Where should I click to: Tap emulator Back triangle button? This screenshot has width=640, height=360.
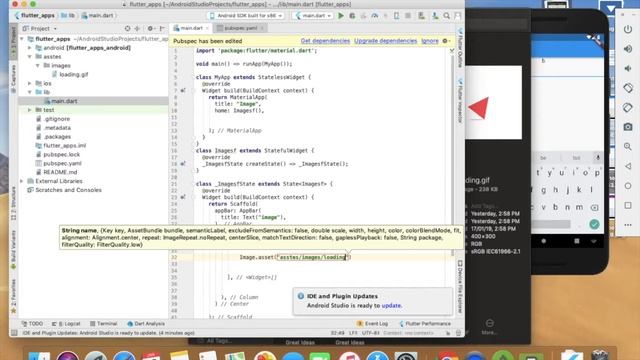coord(628,166)
